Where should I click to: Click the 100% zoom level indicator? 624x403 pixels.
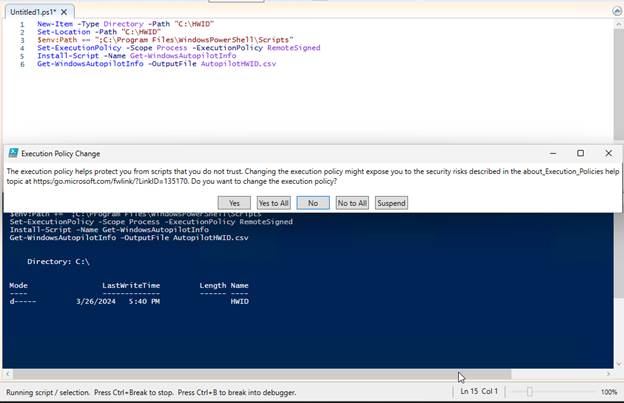[x=609, y=392]
